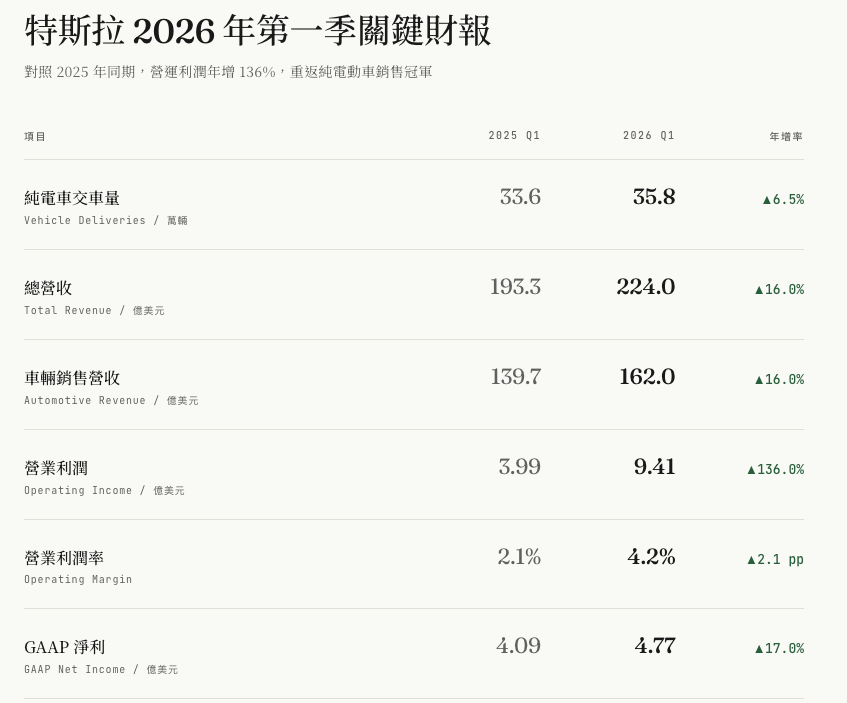The width and height of the screenshot is (847, 703).
Task: Click the 2026 Q1 deliveries value 35.8
Action: pyautogui.click(x=654, y=197)
